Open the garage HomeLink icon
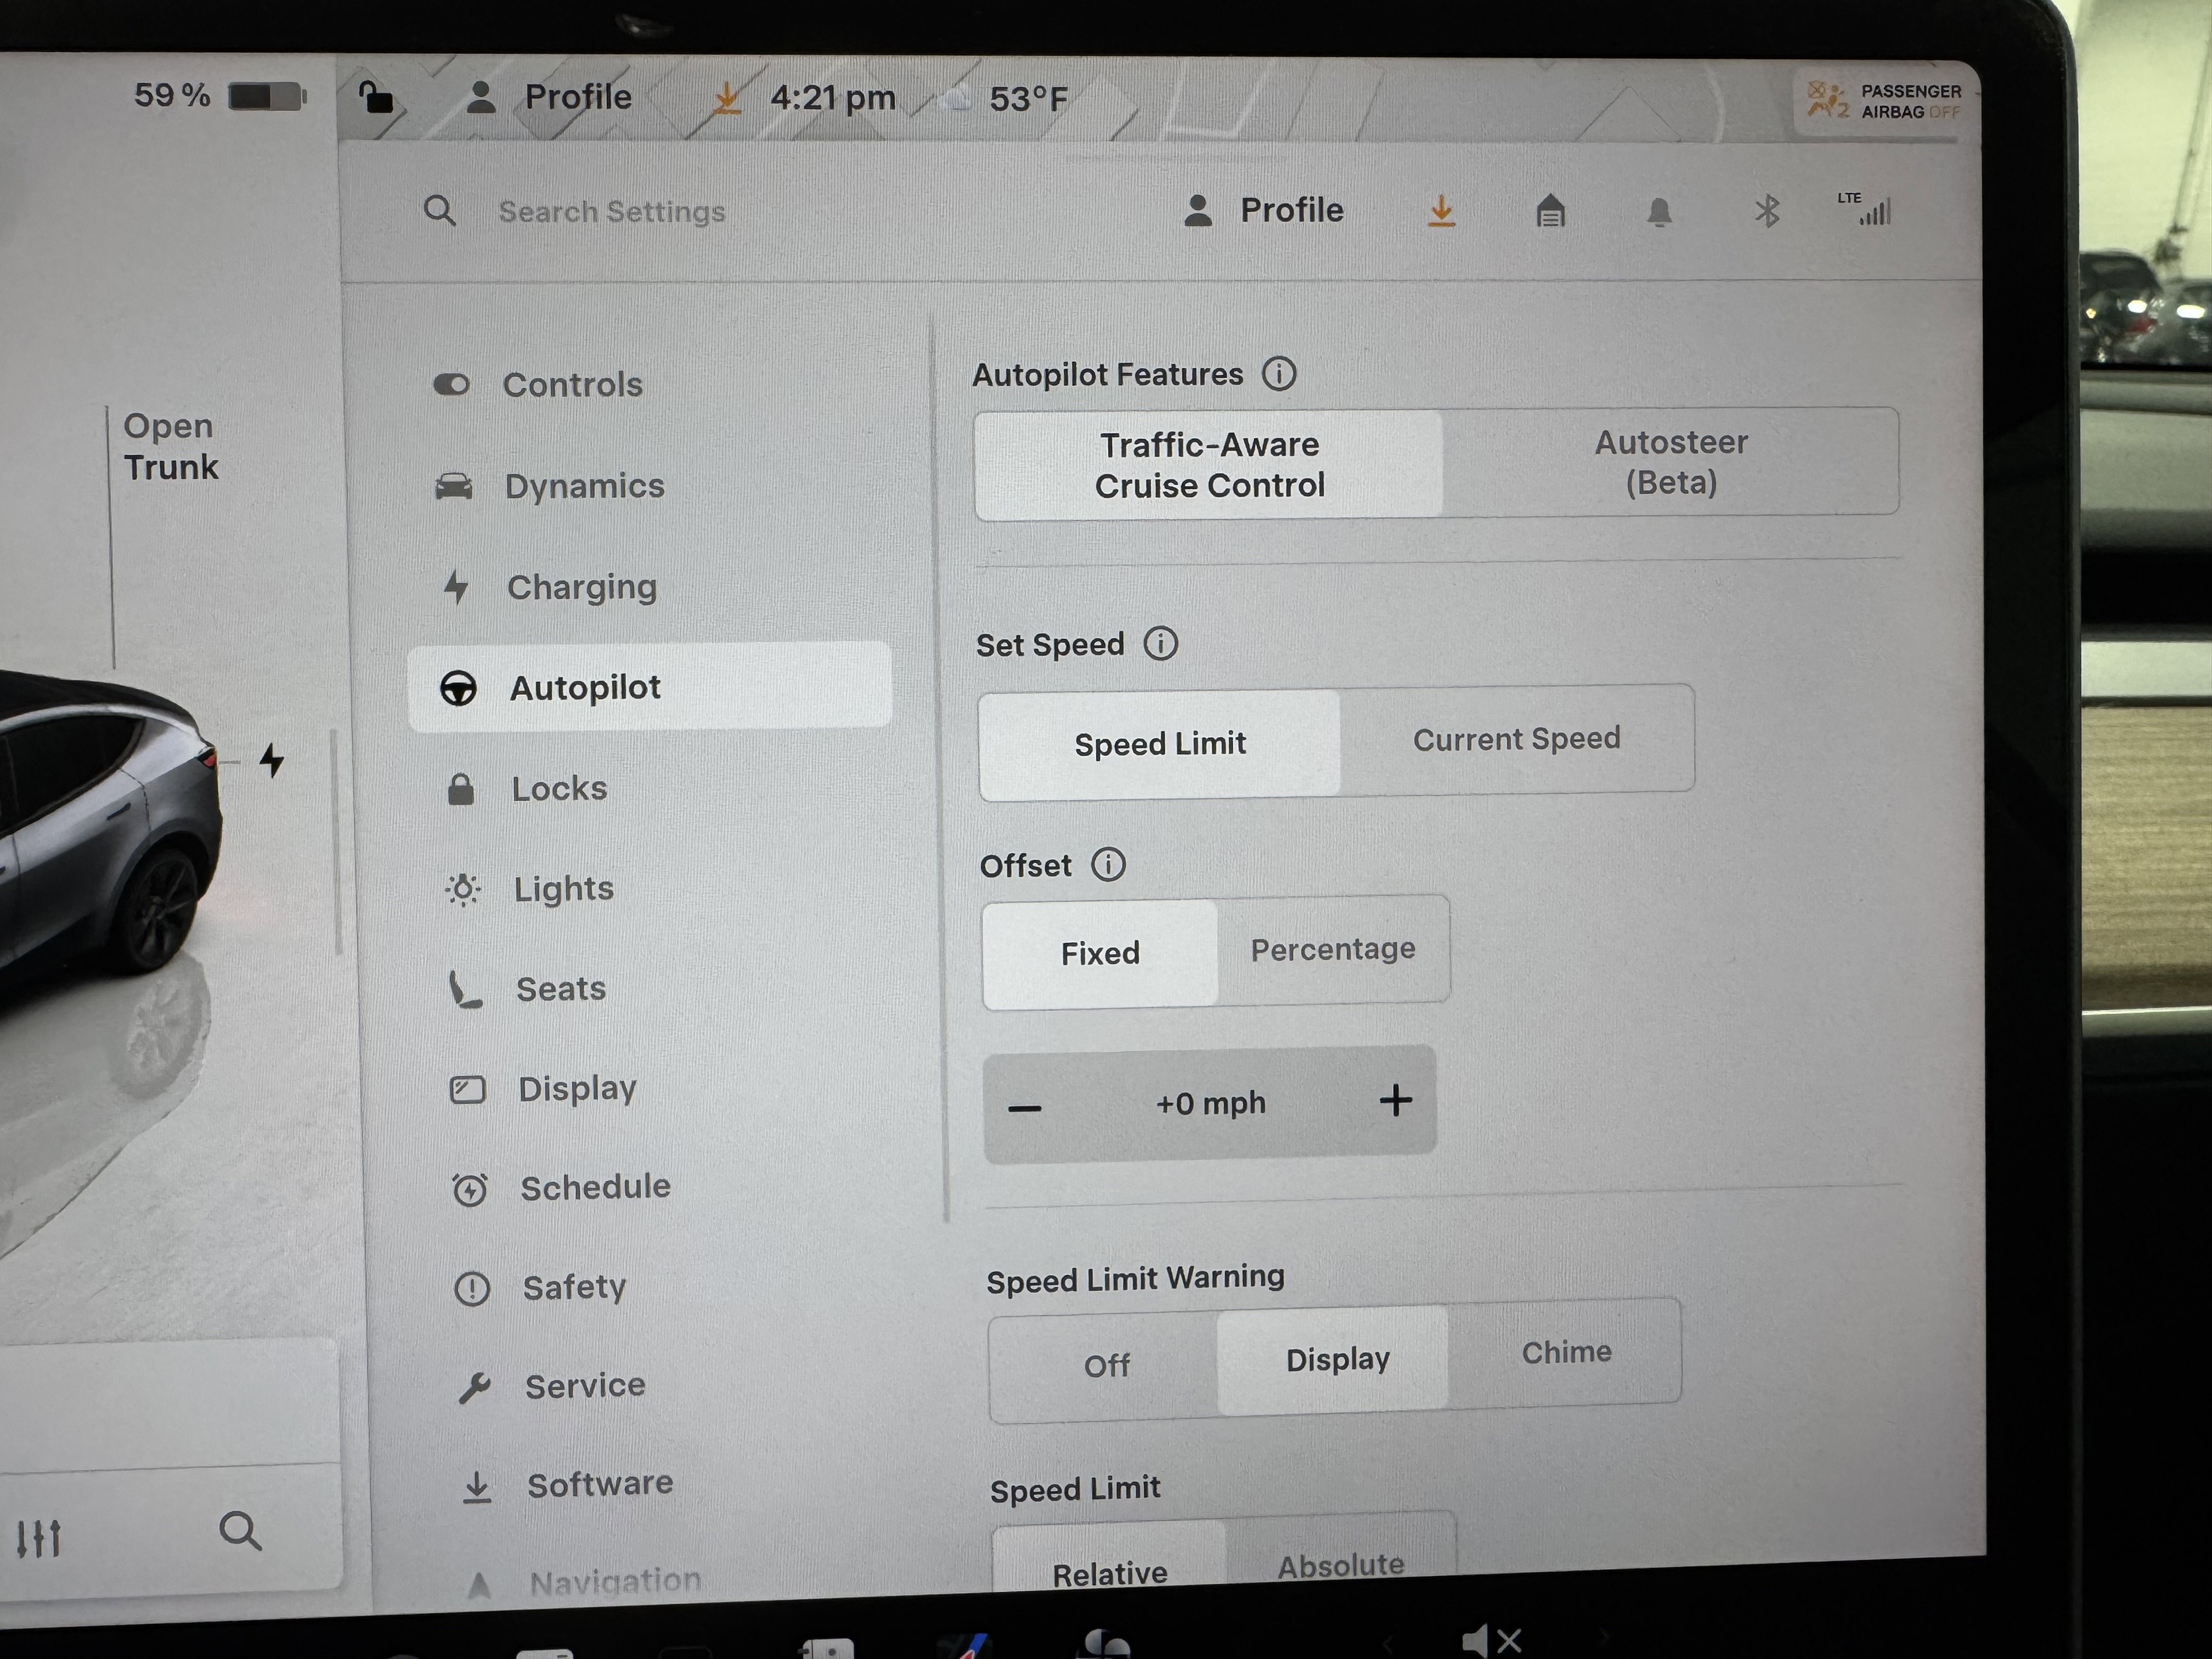The width and height of the screenshot is (2212, 1659). 1550,211
